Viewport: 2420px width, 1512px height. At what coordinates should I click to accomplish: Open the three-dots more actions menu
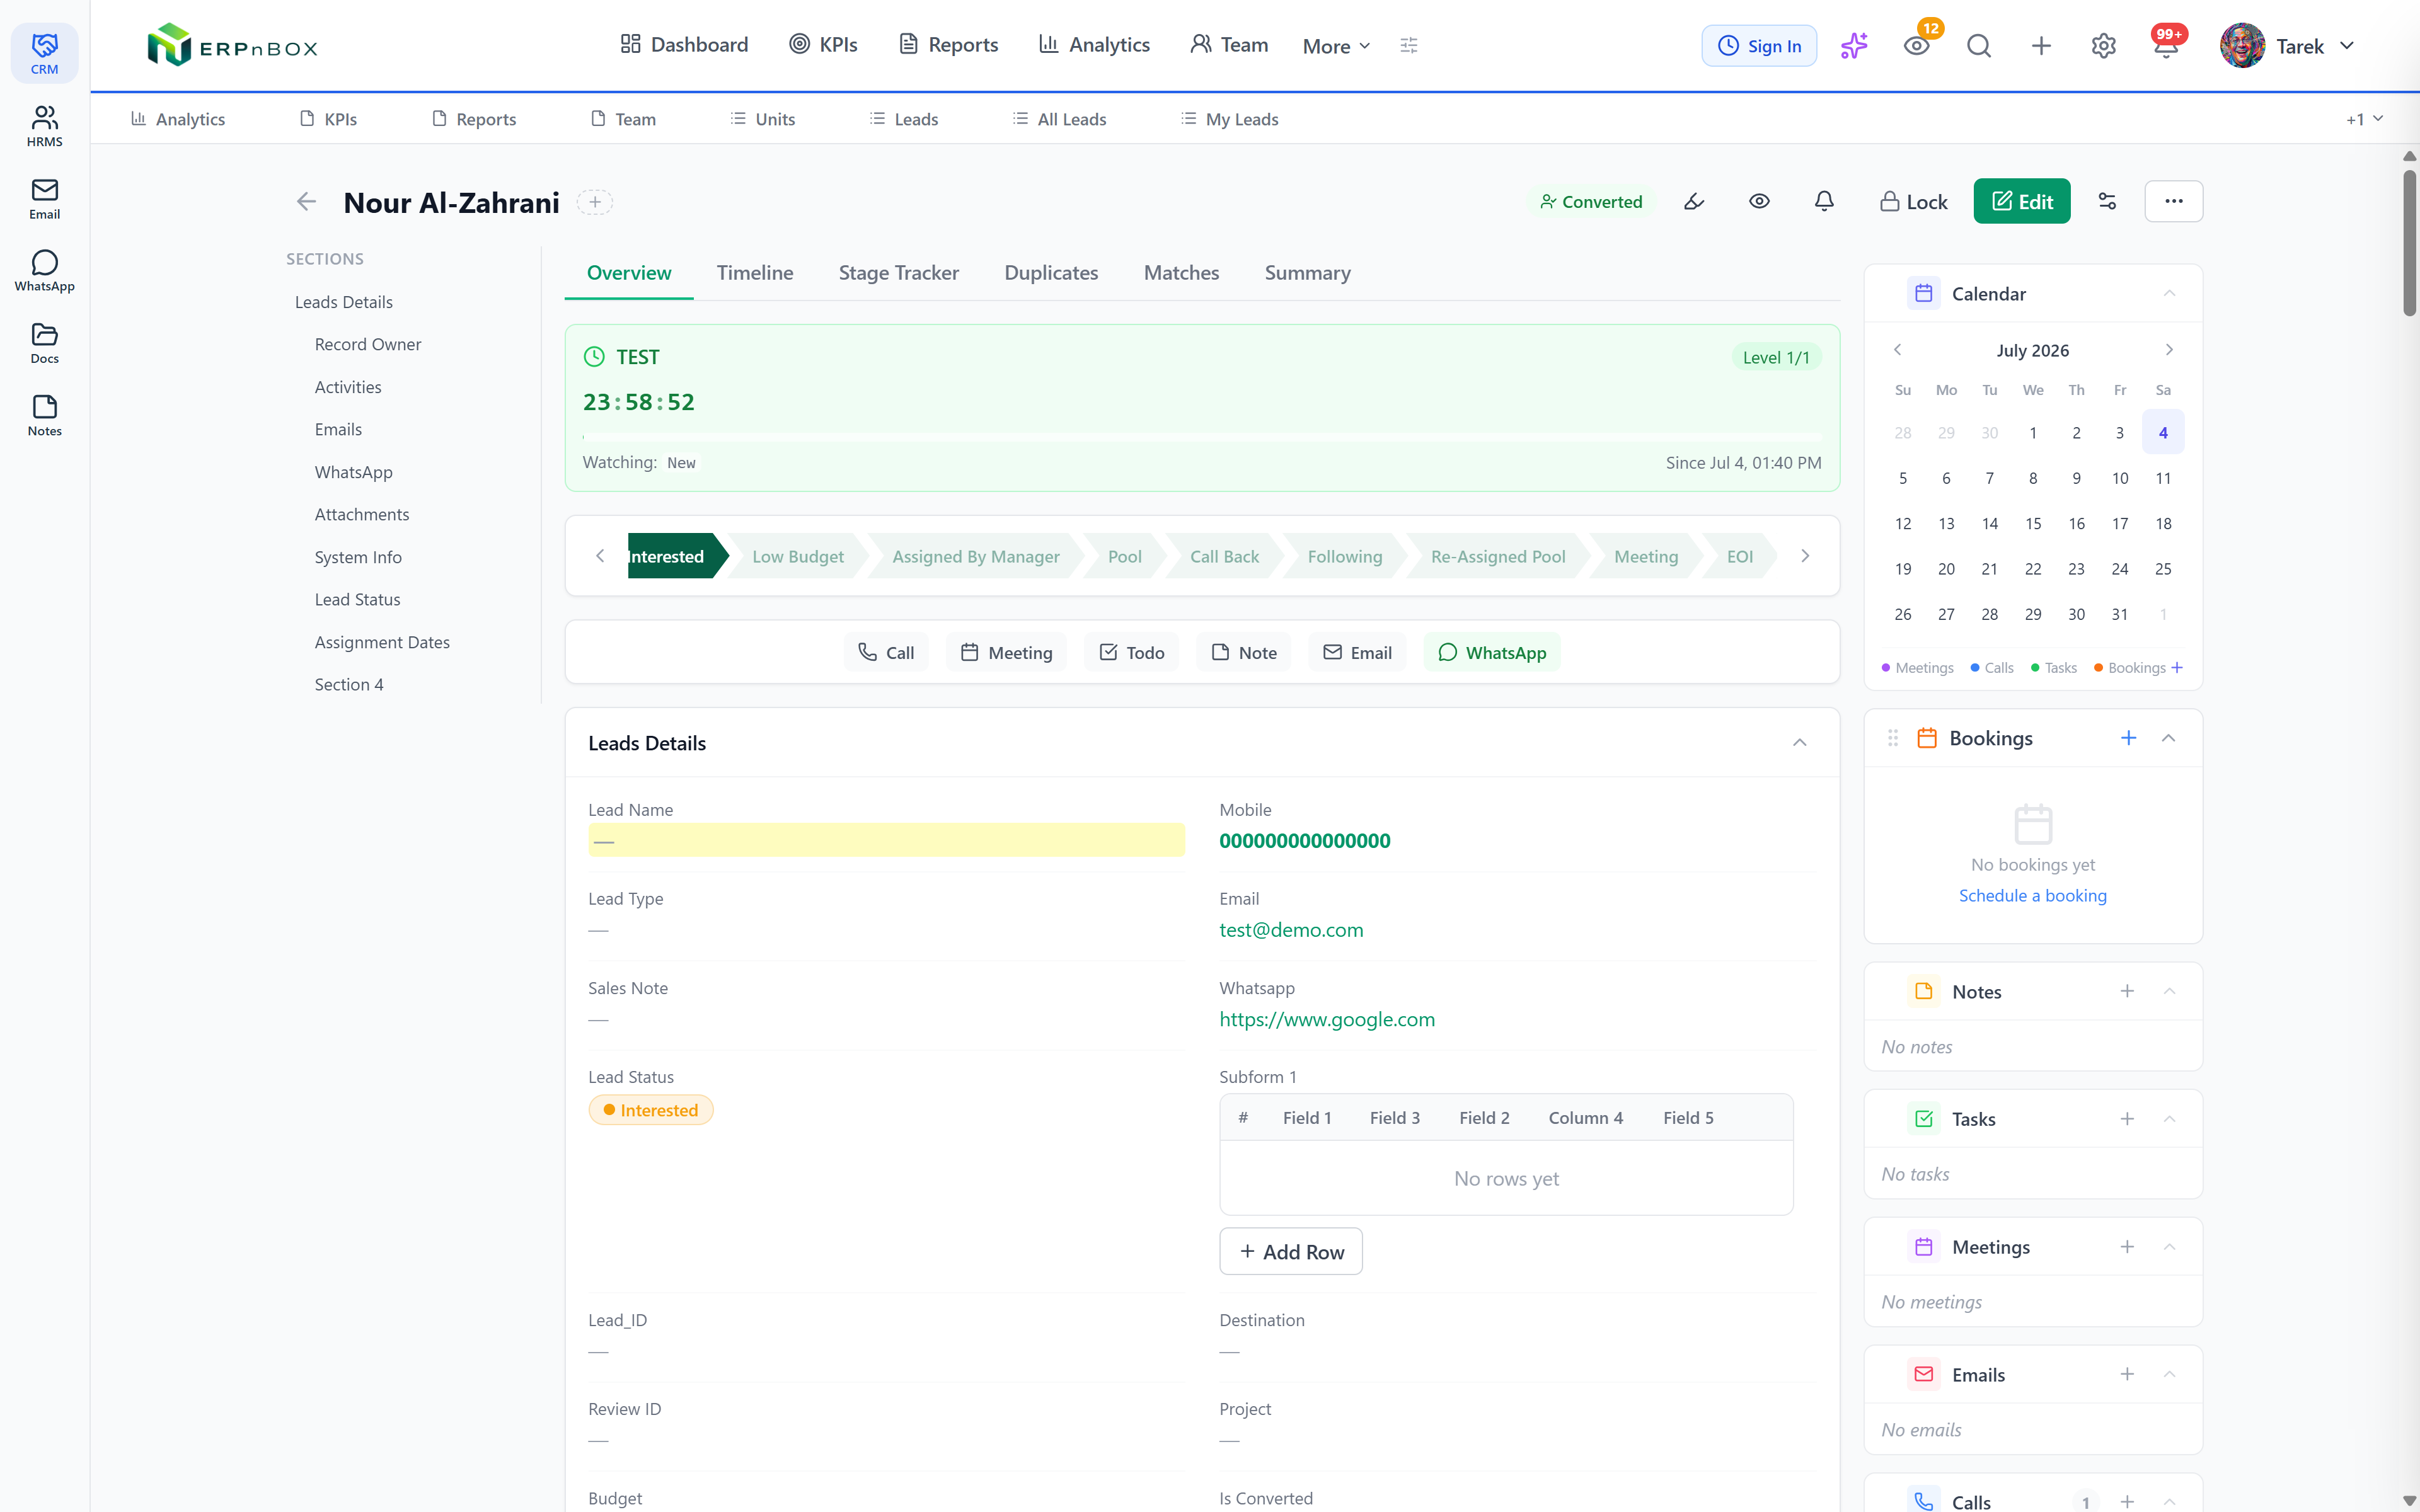tap(2173, 202)
